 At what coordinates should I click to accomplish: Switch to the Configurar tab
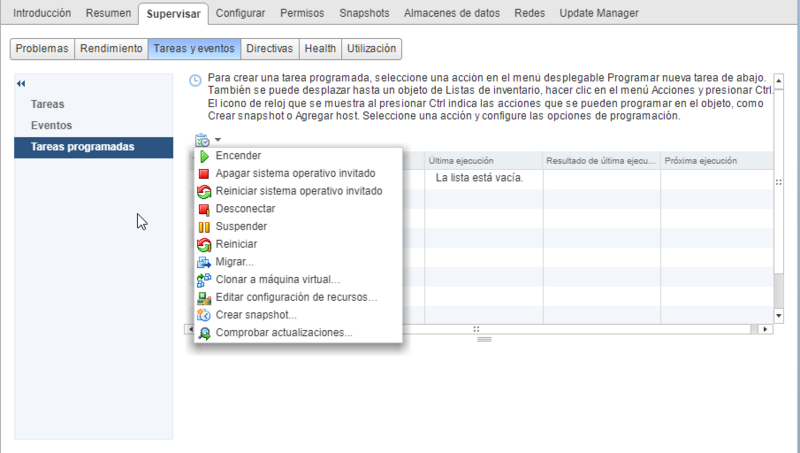[x=240, y=13]
